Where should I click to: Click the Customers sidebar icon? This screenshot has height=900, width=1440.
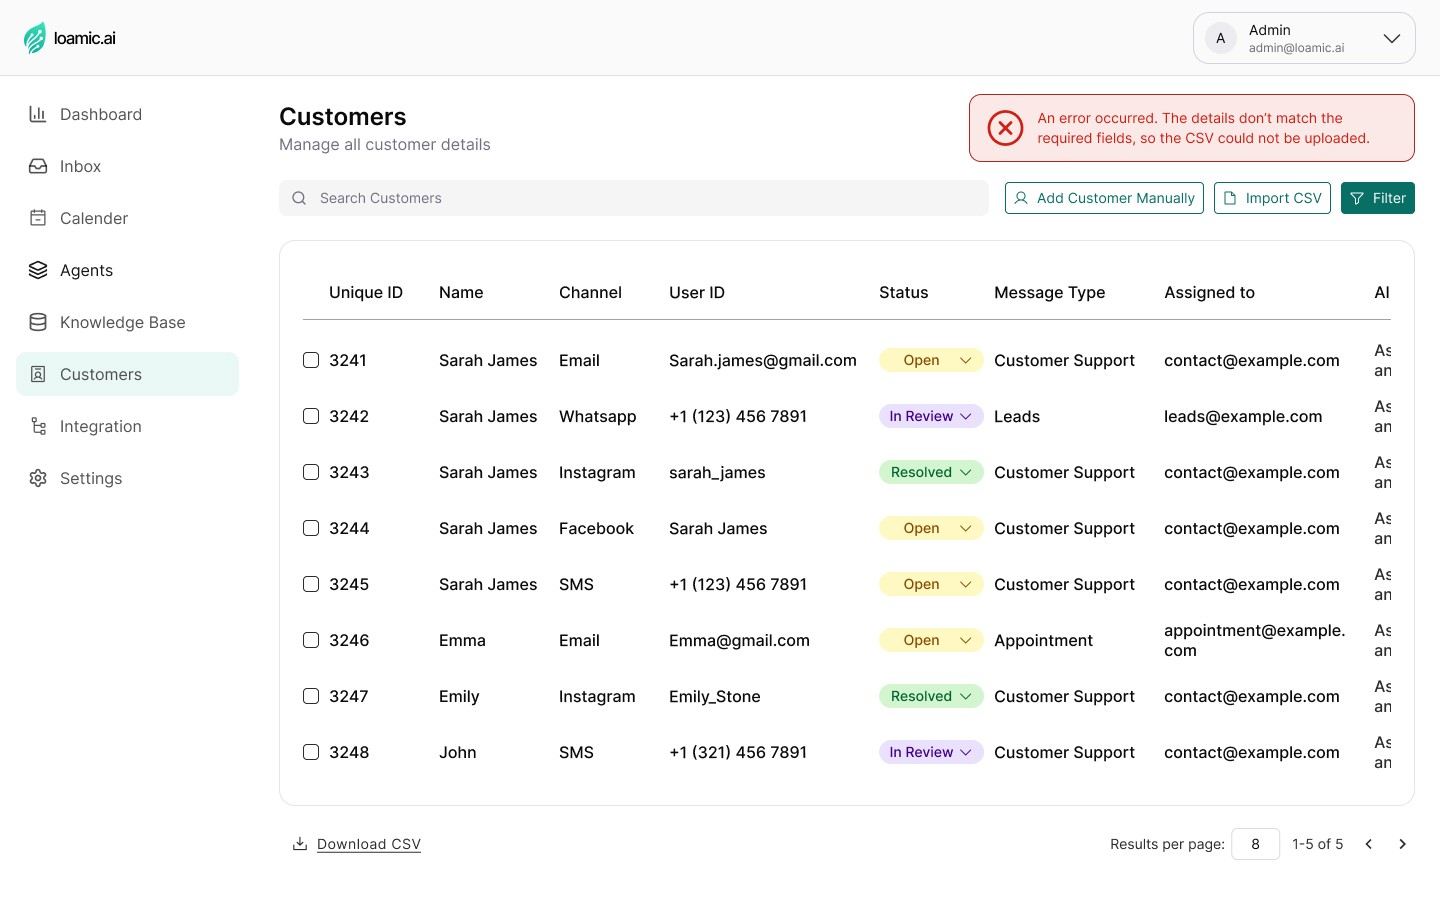(38, 374)
